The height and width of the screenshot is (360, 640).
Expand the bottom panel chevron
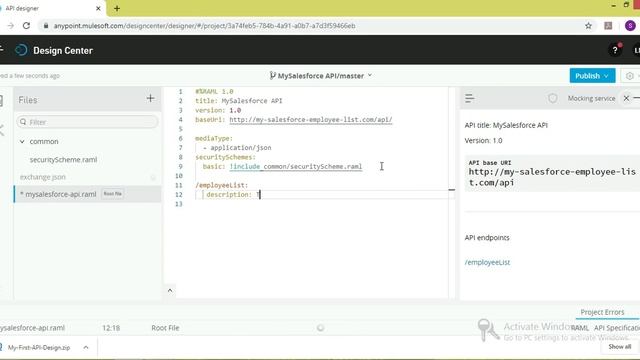170,291
